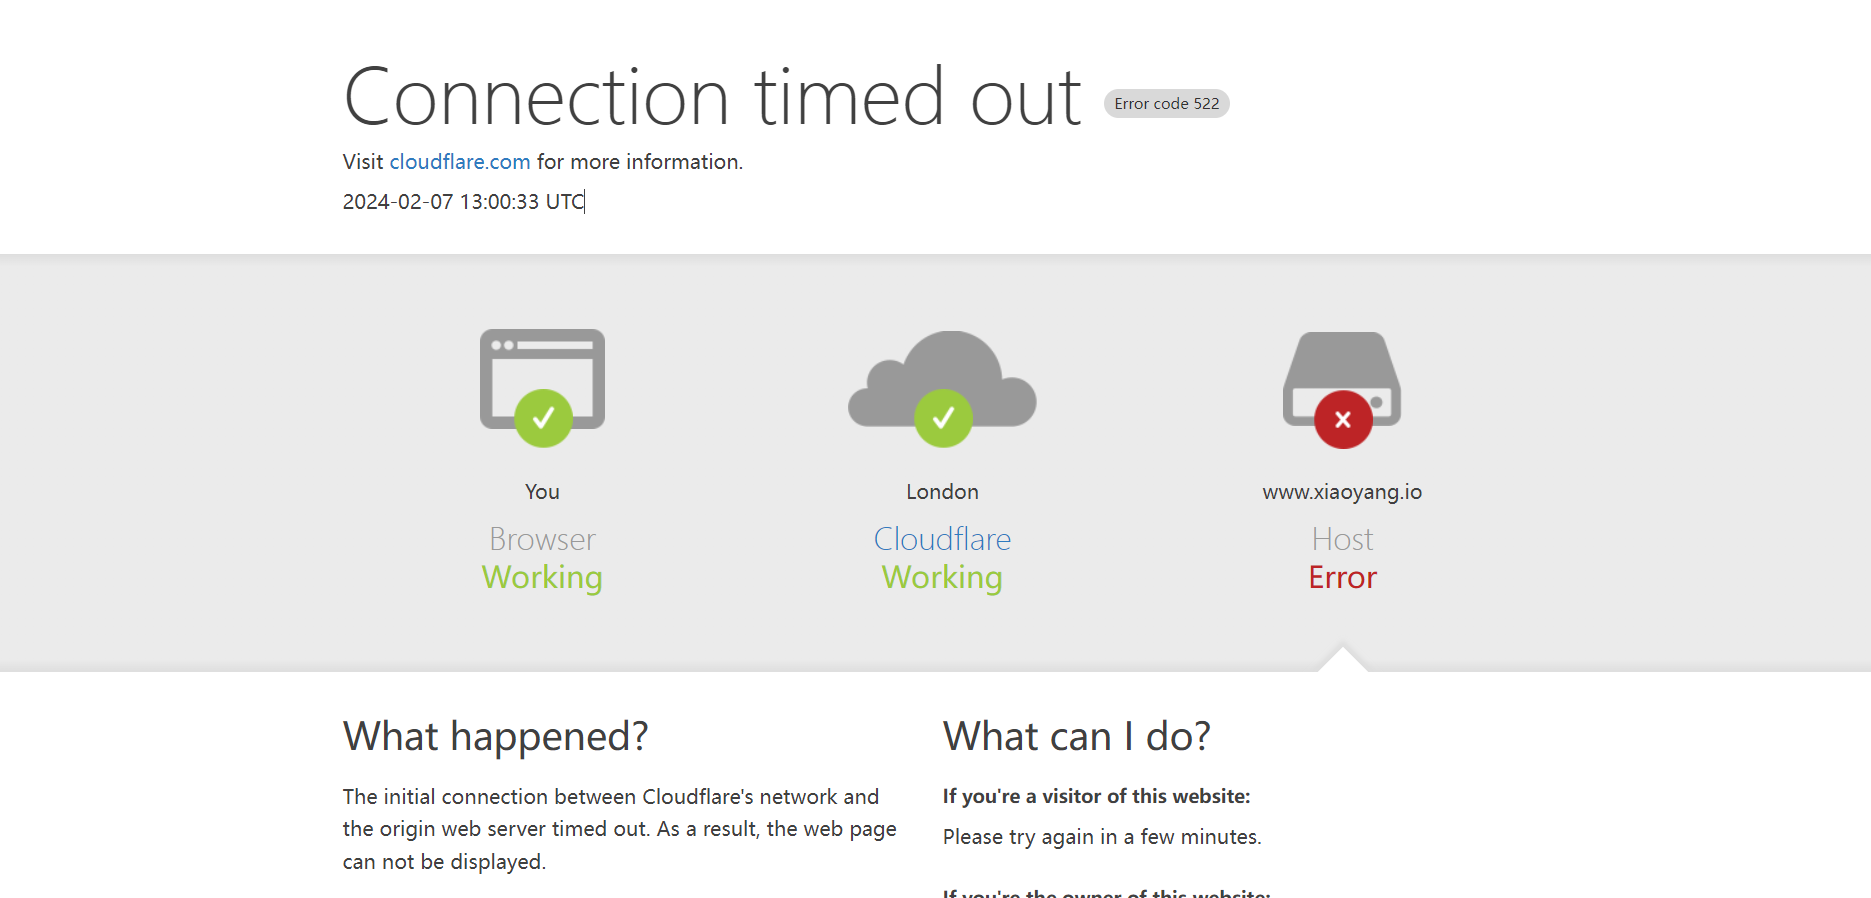The width and height of the screenshot is (1871, 898).
Task: Open the blue Cloudflare status link
Action: tap(942, 539)
